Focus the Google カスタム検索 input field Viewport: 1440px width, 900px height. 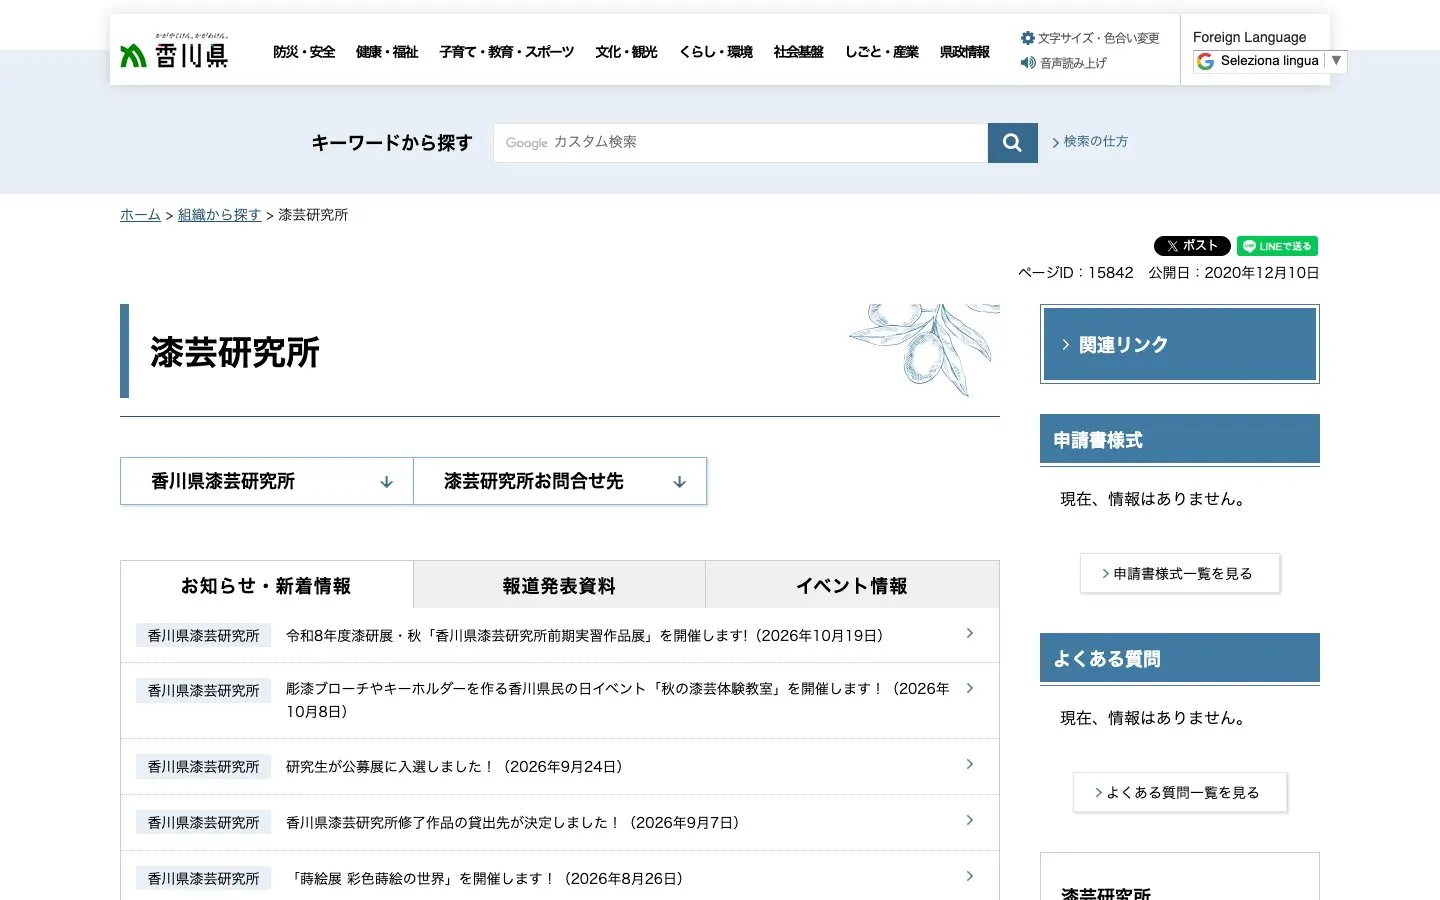click(x=740, y=143)
